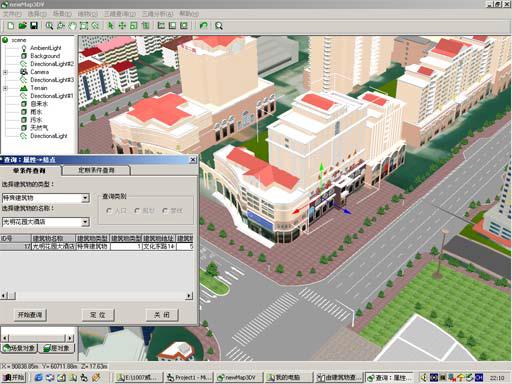512x384 pixels.
Task: Select the four-arrow Move tool
Action: 122,26
